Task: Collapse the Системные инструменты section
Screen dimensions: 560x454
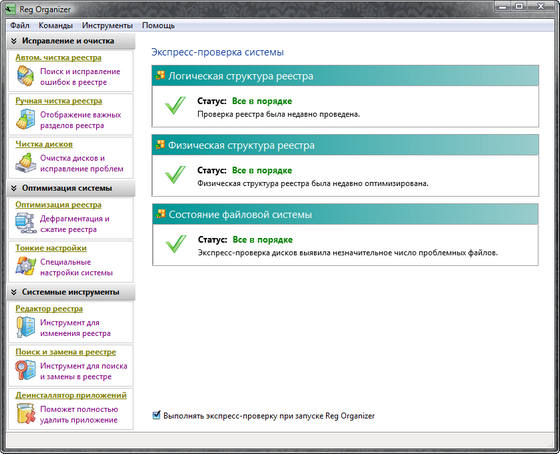Action: point(14,292)
